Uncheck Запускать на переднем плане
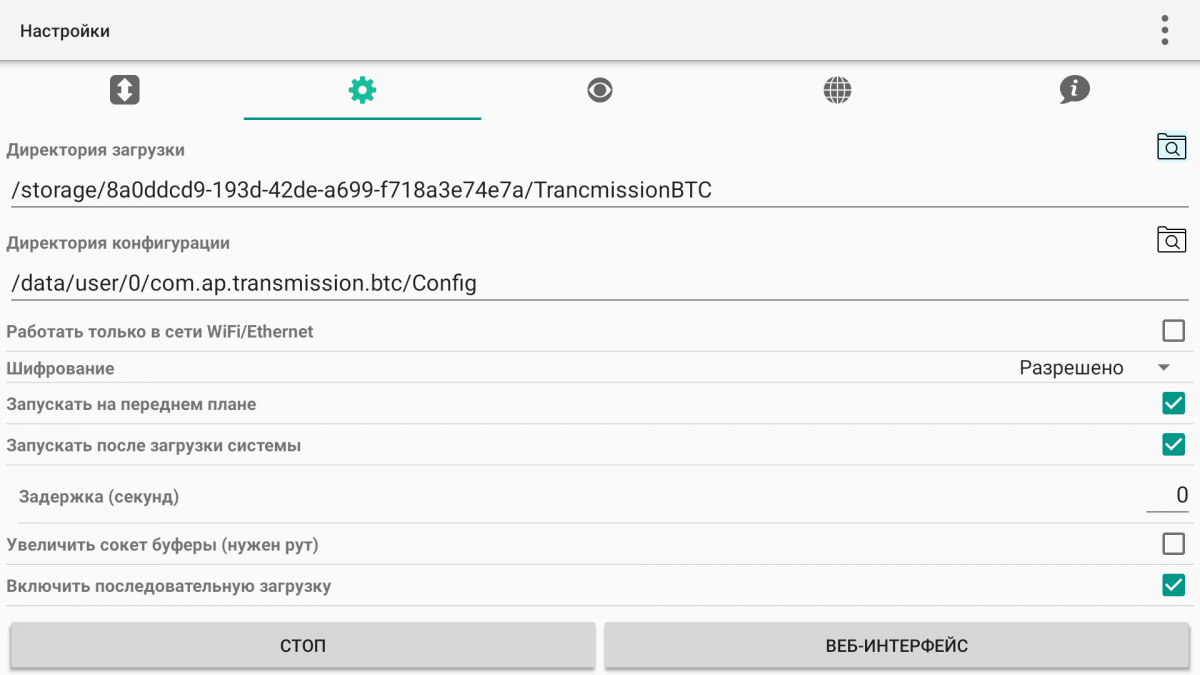Screen dimensions: 1200x675 pos(1173,404)
